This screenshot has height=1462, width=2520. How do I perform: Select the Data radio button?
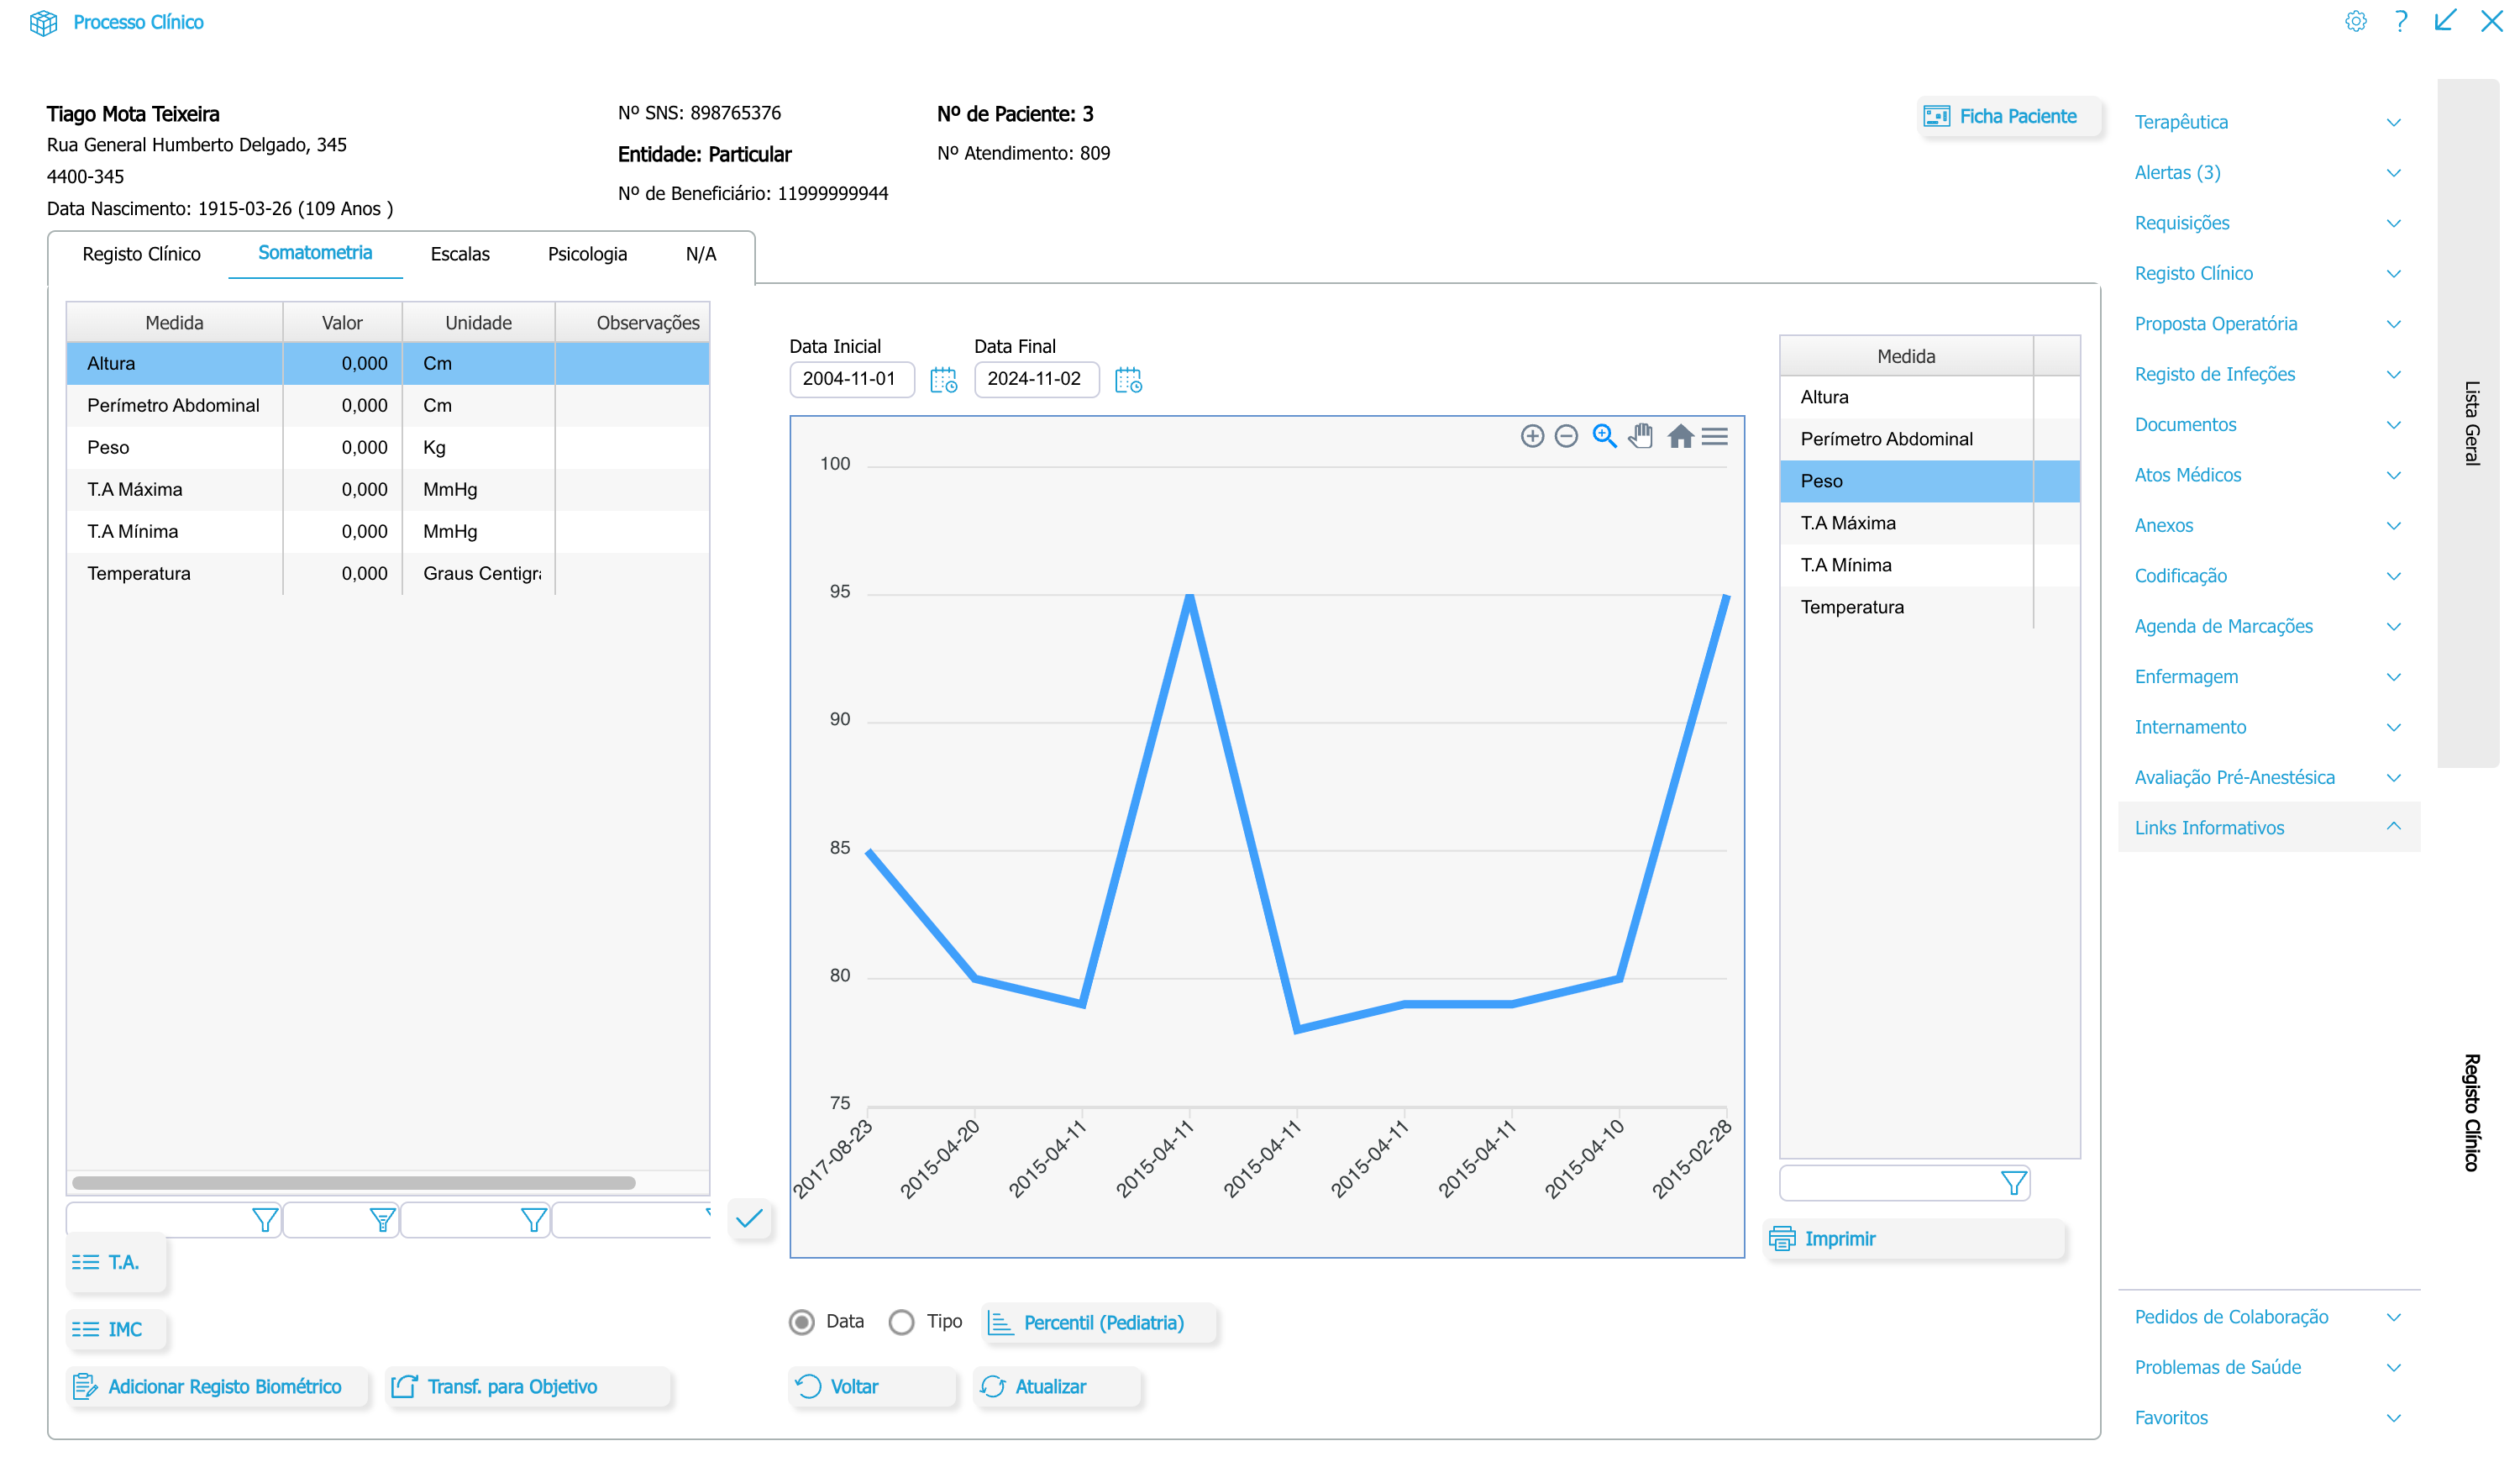click(801, 1322)
